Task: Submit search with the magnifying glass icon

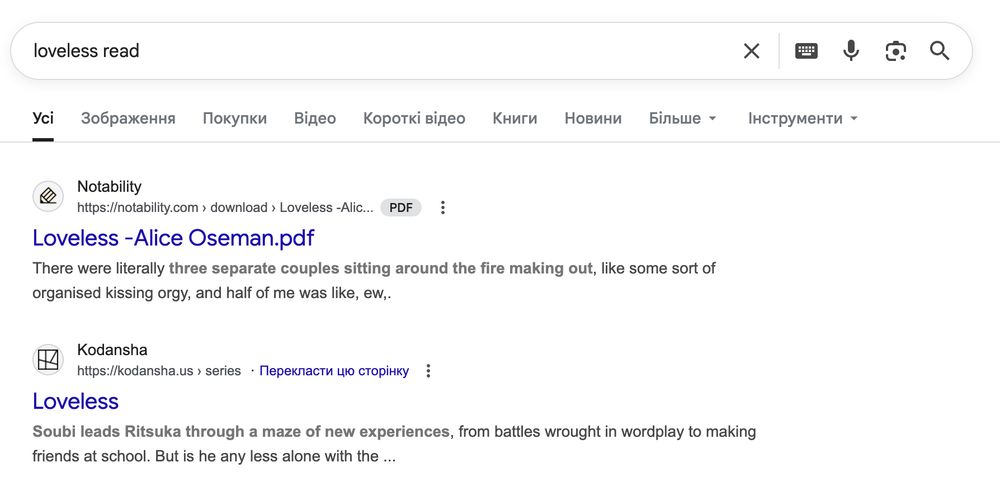Action: click(939, 51)
